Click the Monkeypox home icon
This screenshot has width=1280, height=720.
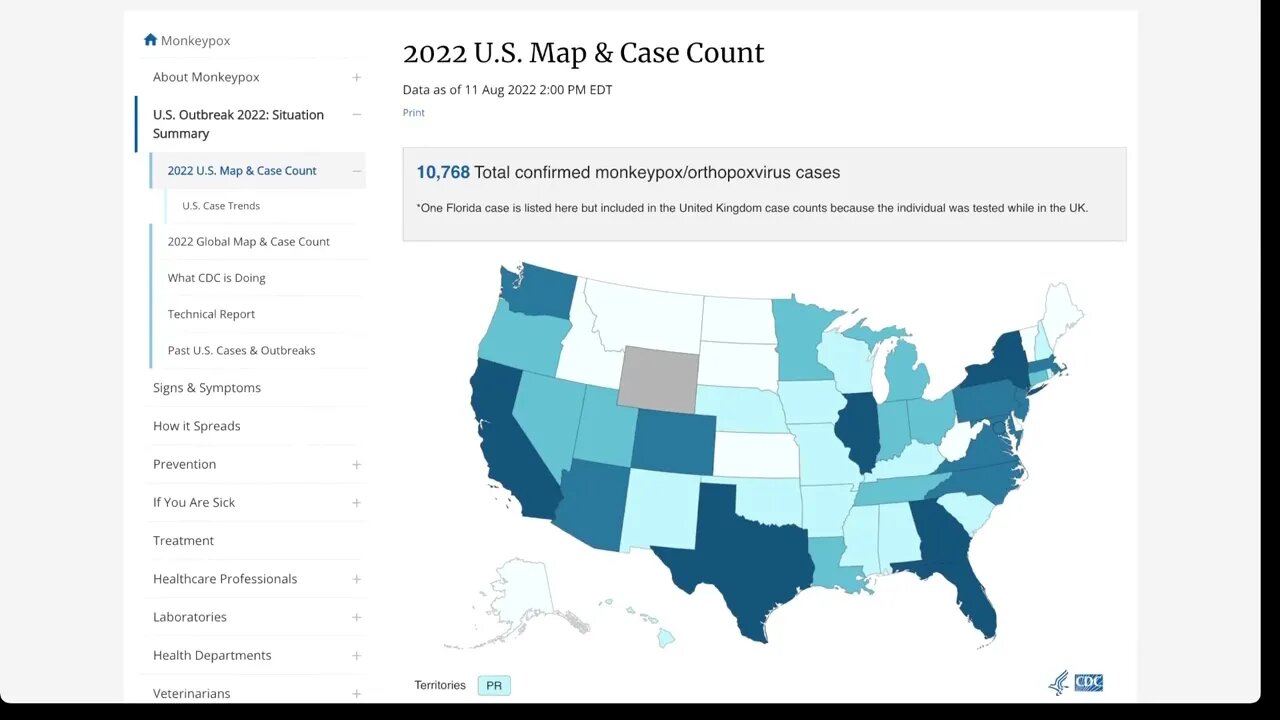[150, 40]
